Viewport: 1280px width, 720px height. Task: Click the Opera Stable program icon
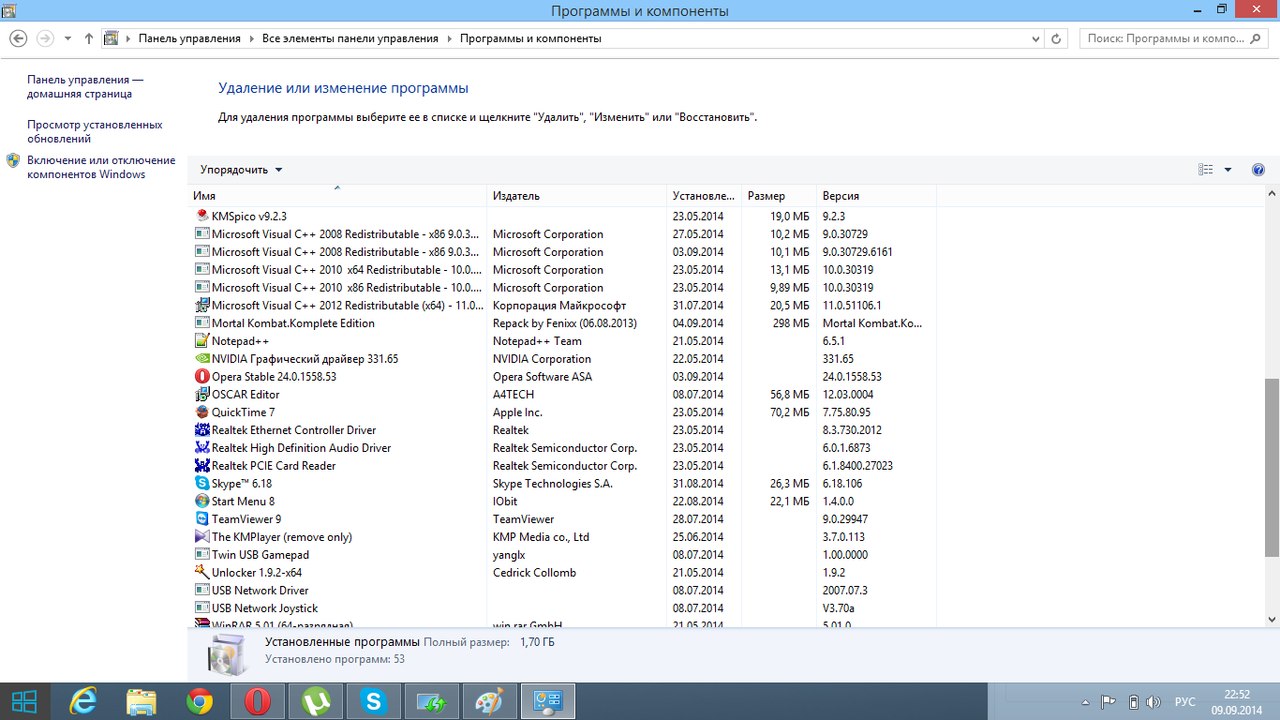tap(202, 377)
